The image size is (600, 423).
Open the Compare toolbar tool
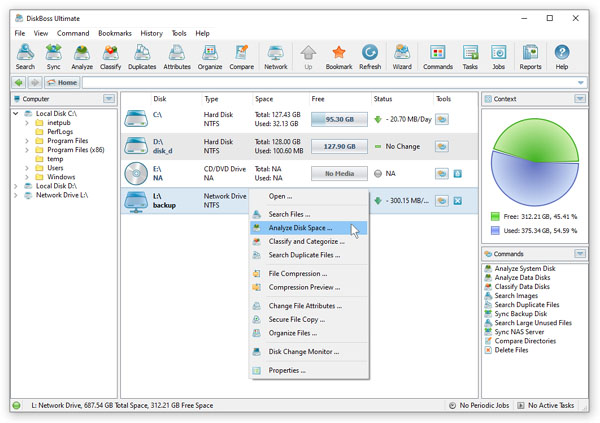click(x=241, y=57)
